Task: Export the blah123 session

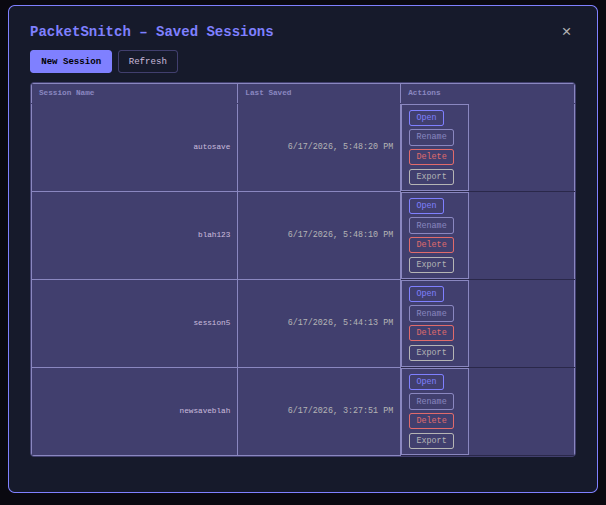Action: pos(431,265)
